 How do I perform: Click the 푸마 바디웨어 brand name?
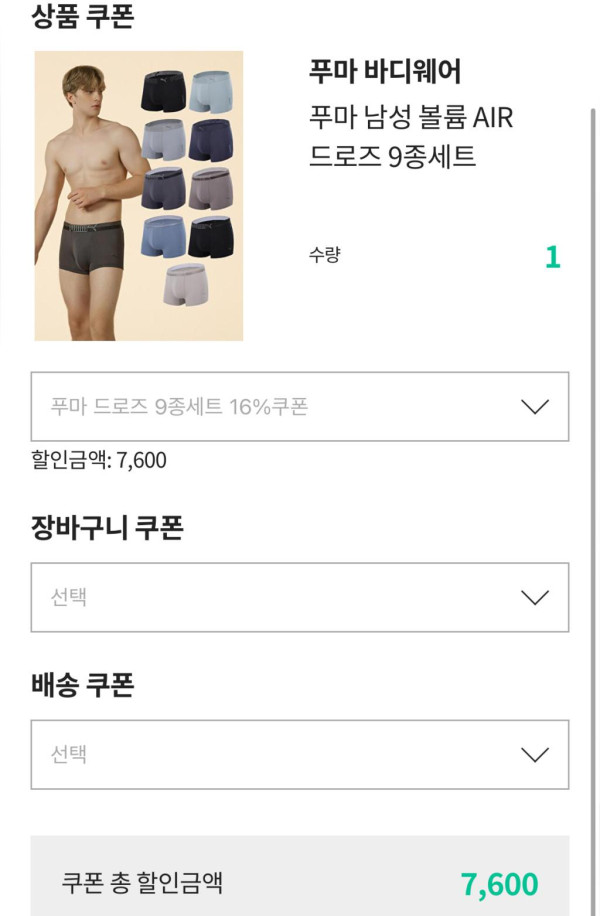385,72
